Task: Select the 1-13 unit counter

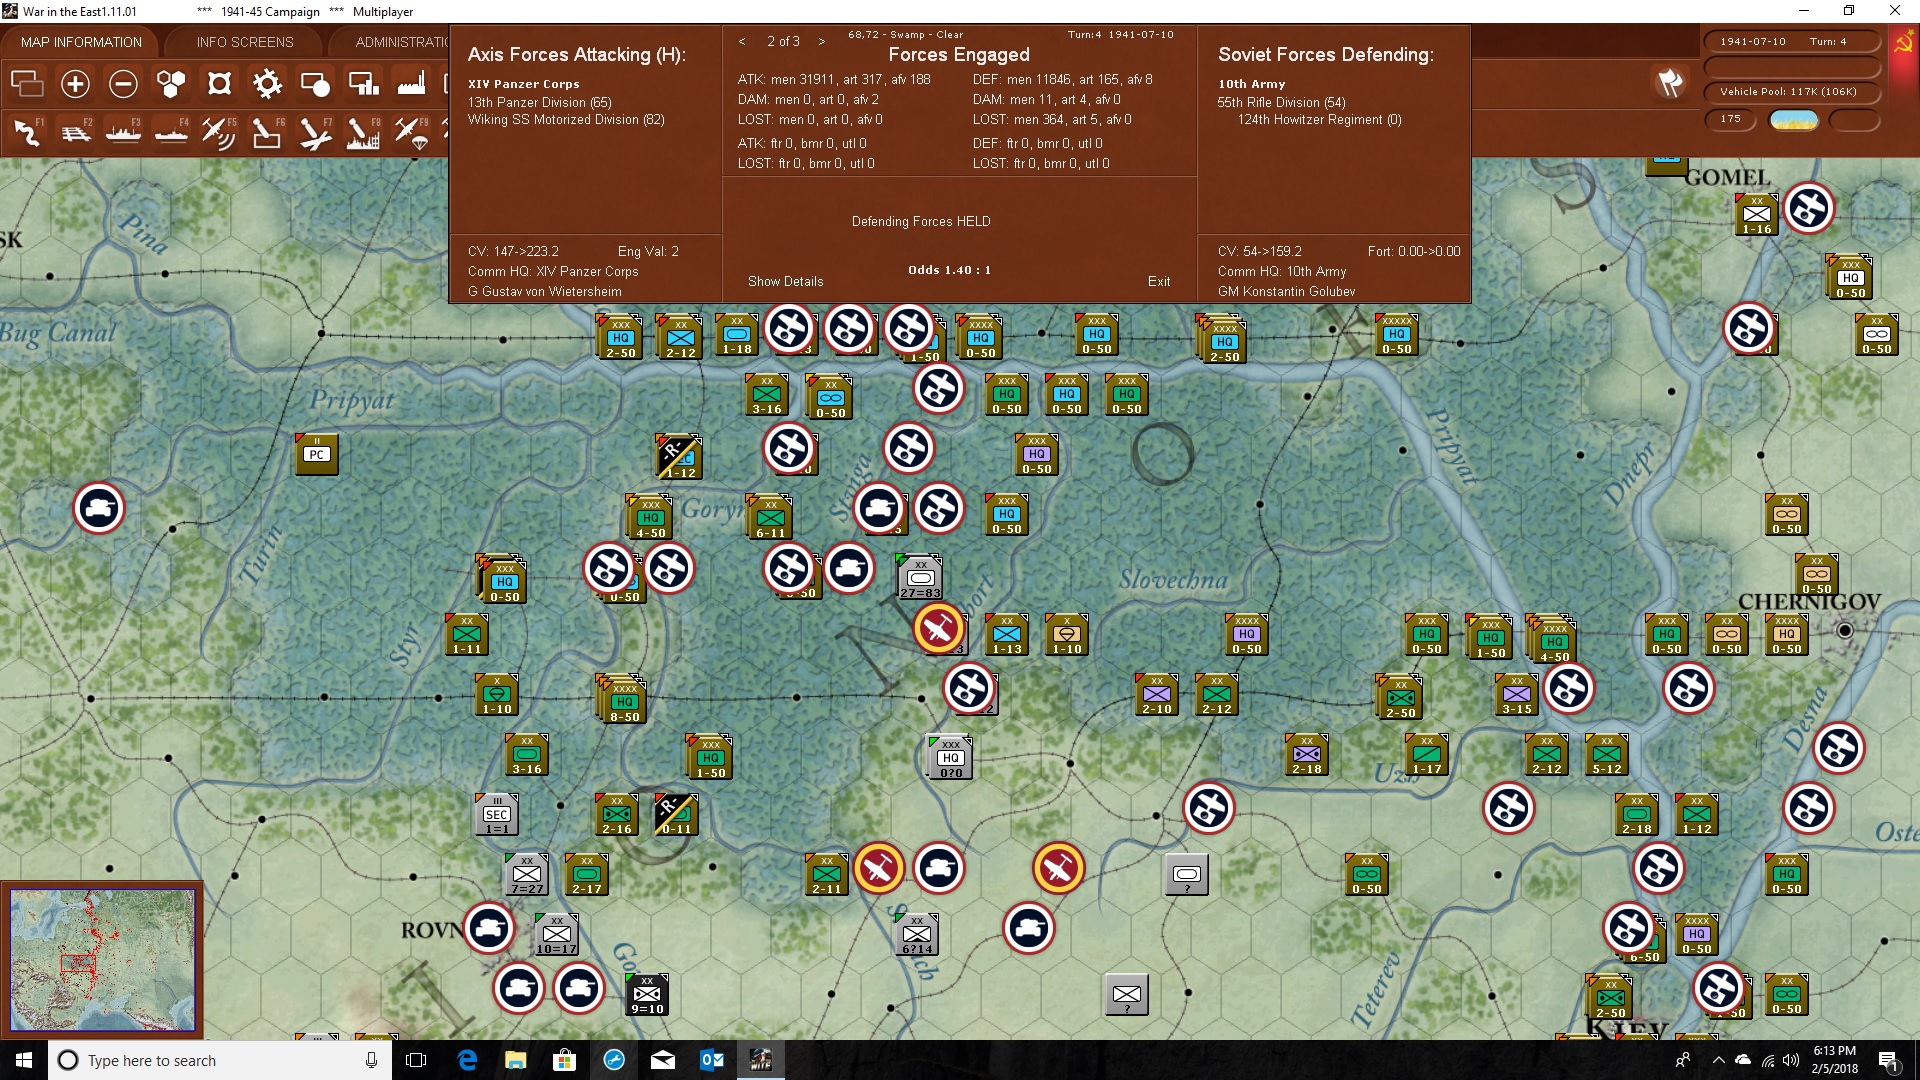Action: click(1007, 634)
